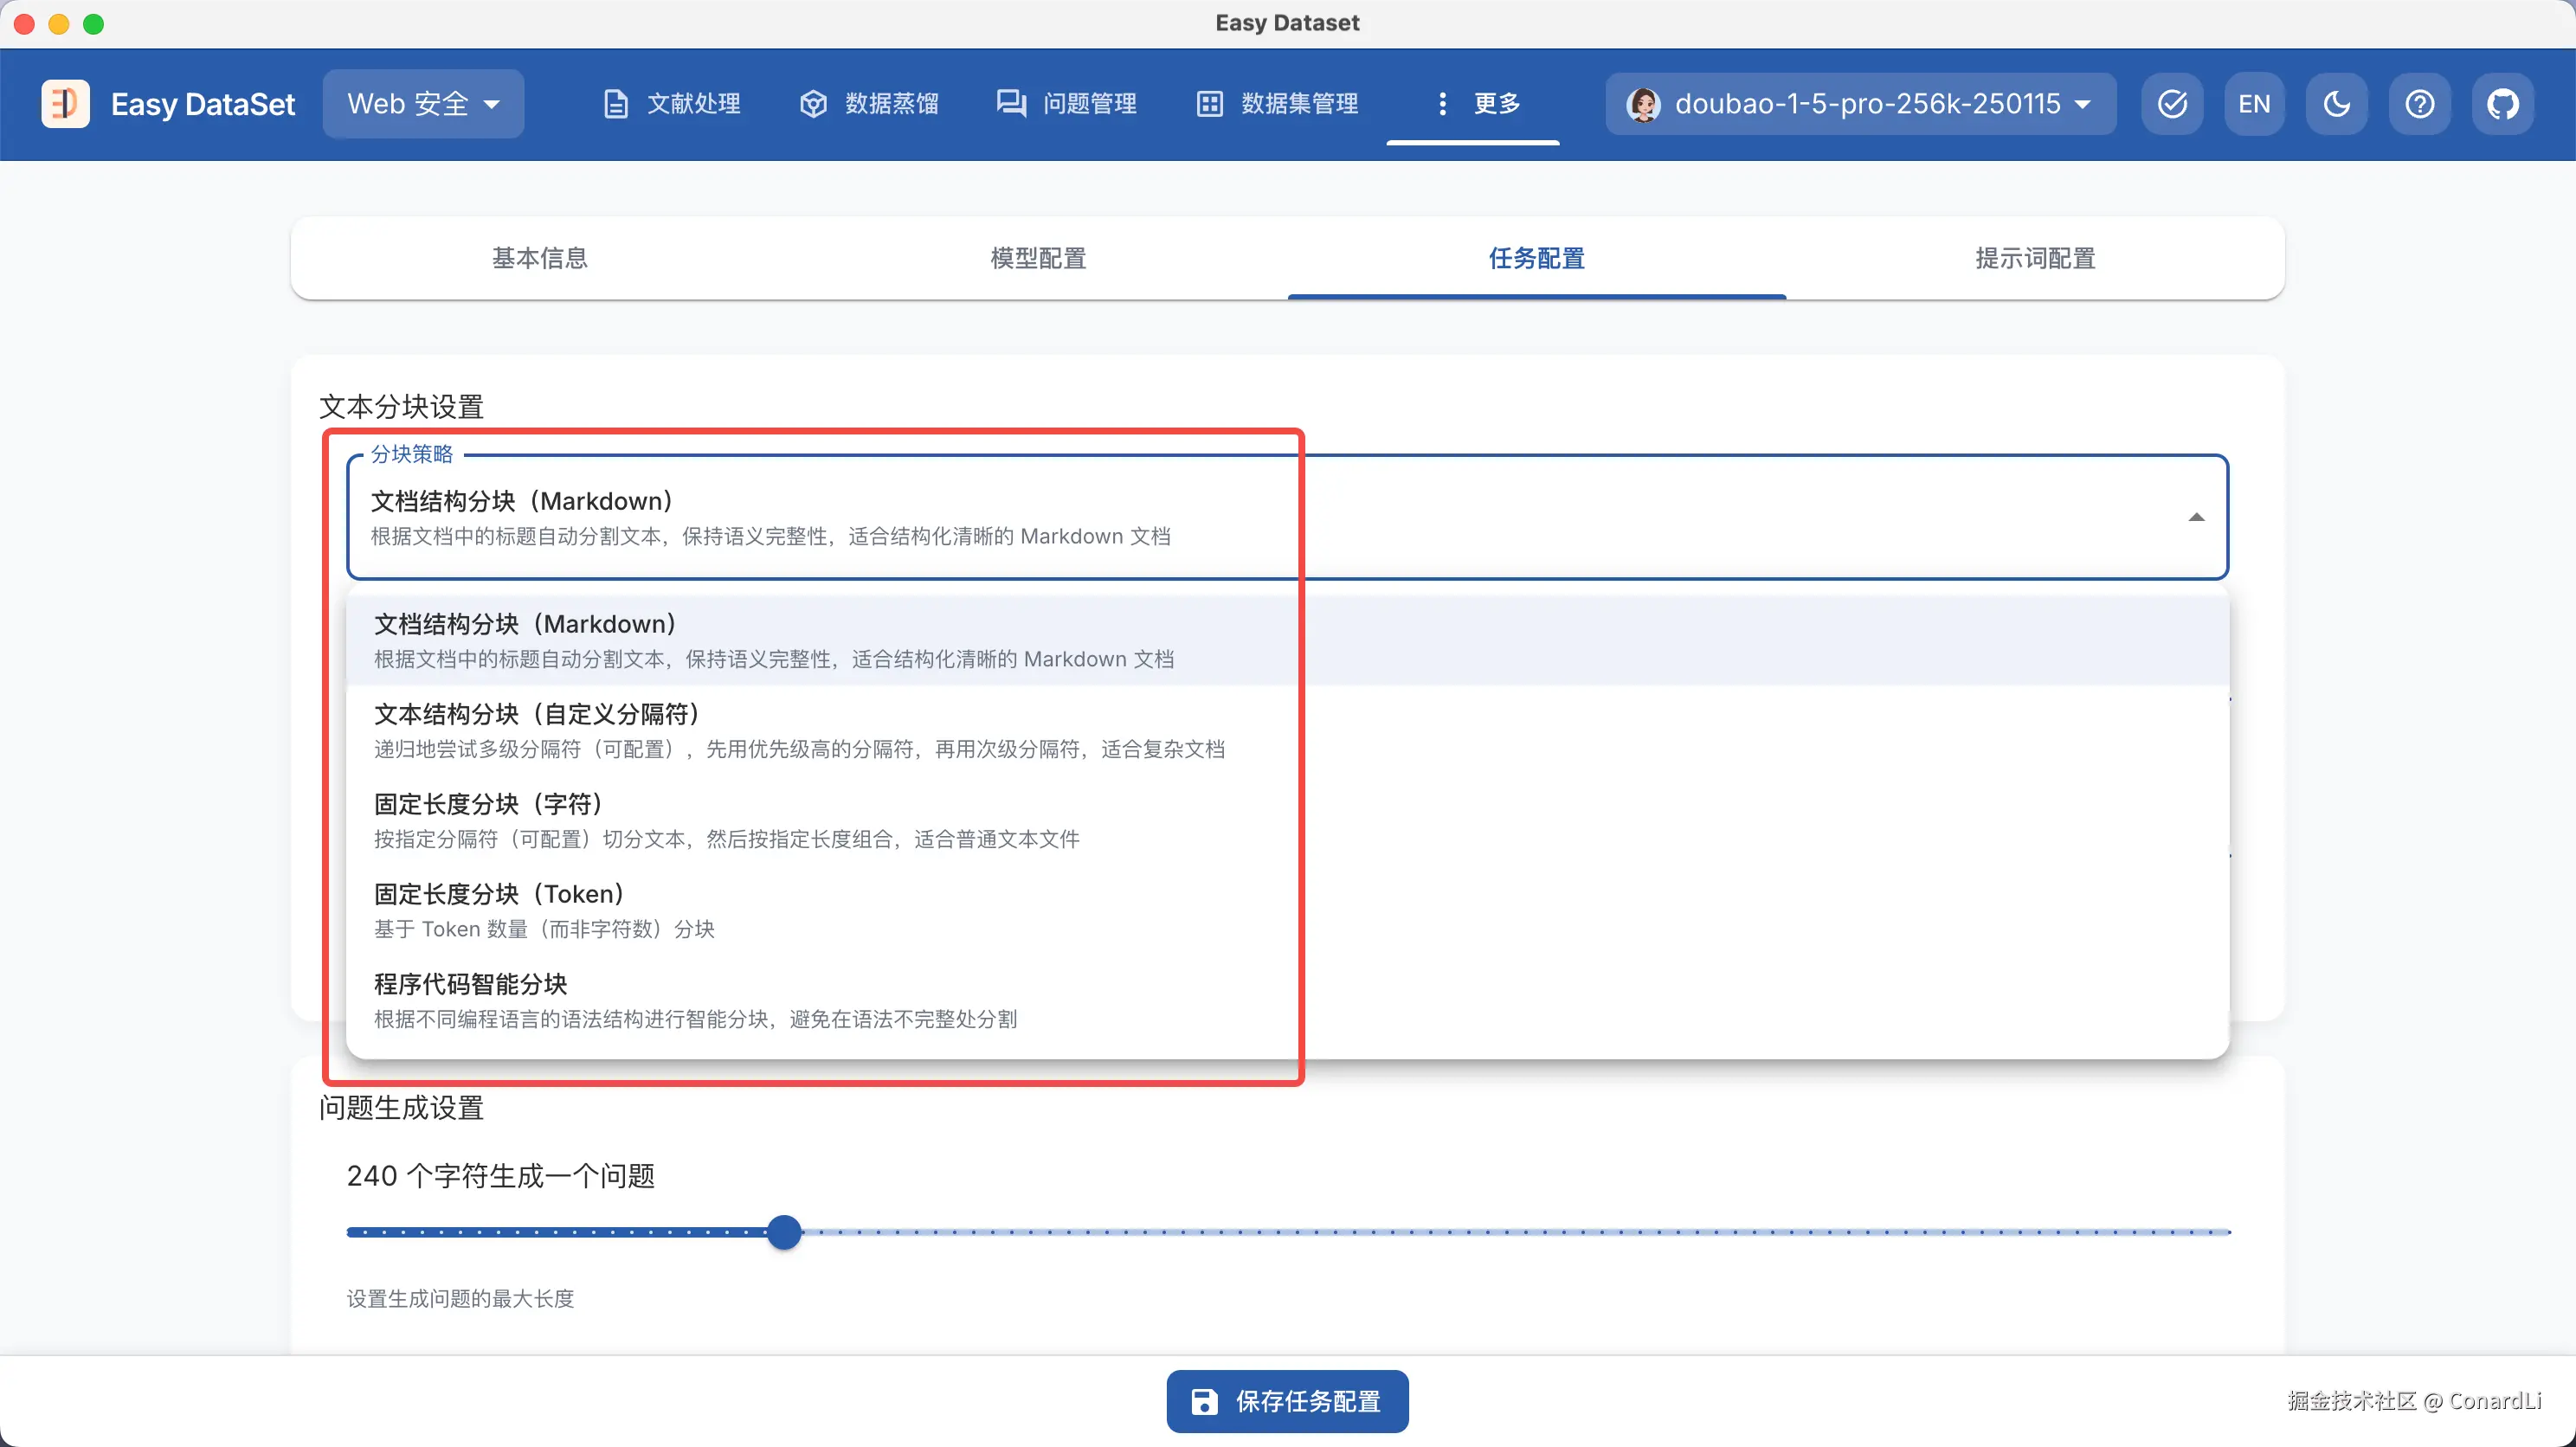This screenshot has height=1447, width=2576.
Task: Switch to the 提示词配置 tab
Action: (x=2035, y=258)
